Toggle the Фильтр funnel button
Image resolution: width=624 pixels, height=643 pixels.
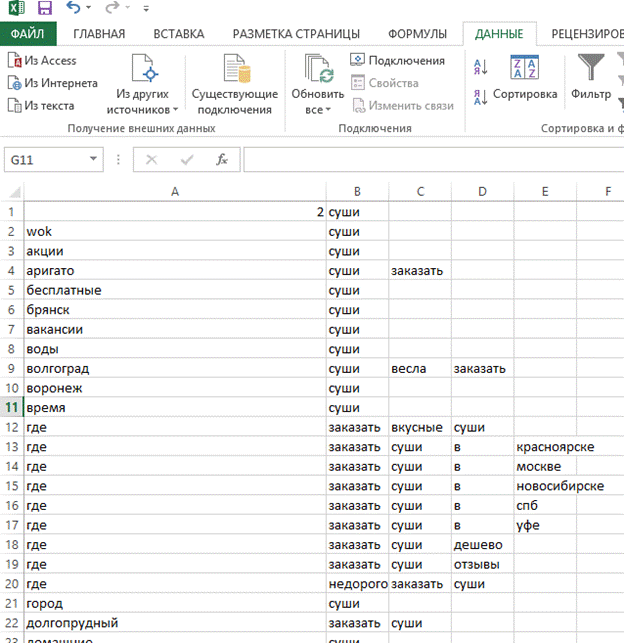pos(591,76)
